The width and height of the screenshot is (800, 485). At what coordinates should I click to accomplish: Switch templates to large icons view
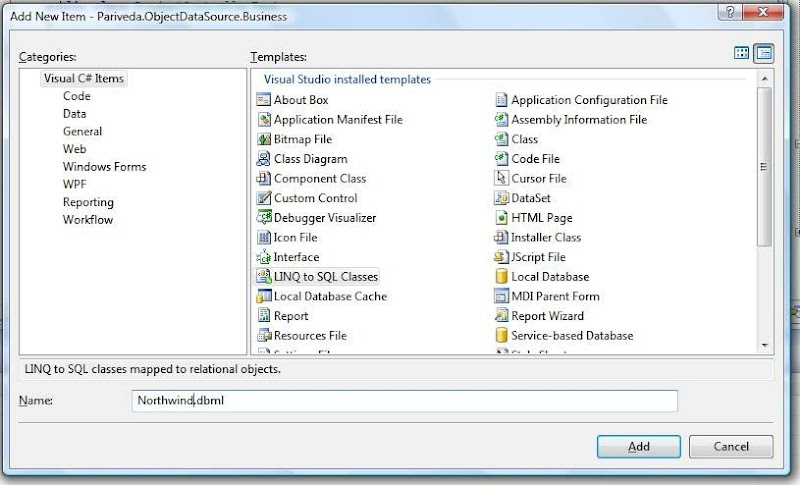point(741,53)
